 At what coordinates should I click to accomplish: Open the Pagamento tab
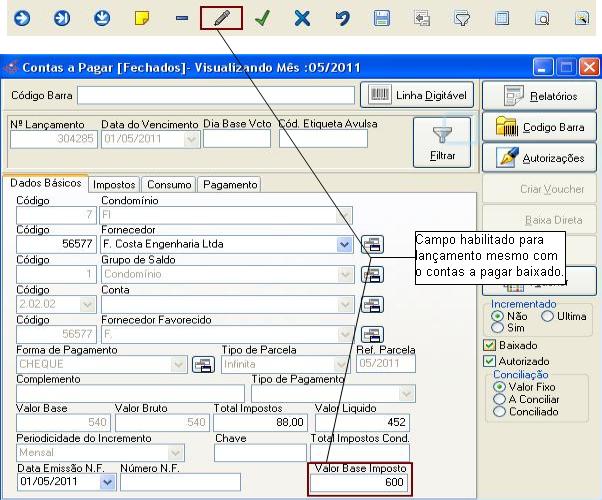[x=229, y=184]
